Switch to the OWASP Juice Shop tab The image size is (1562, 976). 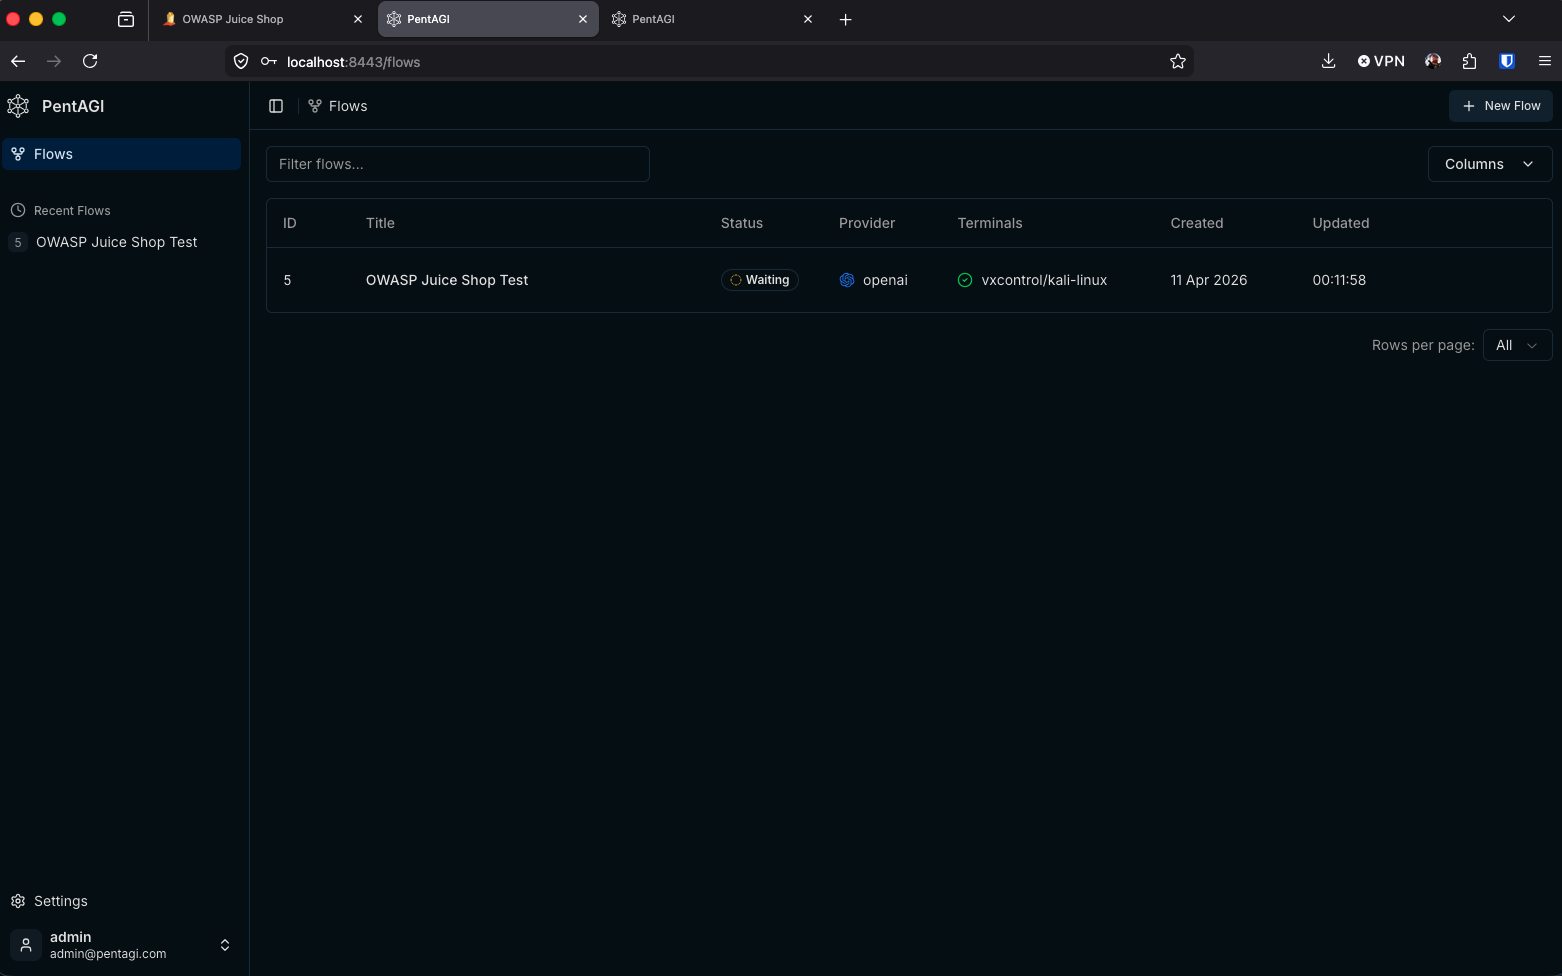[263, 19]
